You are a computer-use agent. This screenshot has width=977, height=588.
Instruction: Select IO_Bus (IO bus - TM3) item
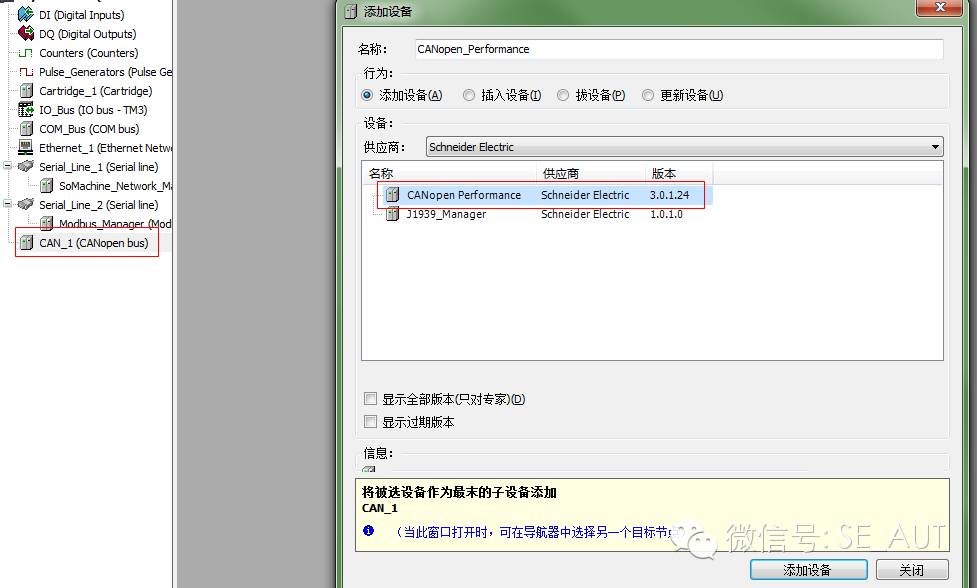click(93, 110)
